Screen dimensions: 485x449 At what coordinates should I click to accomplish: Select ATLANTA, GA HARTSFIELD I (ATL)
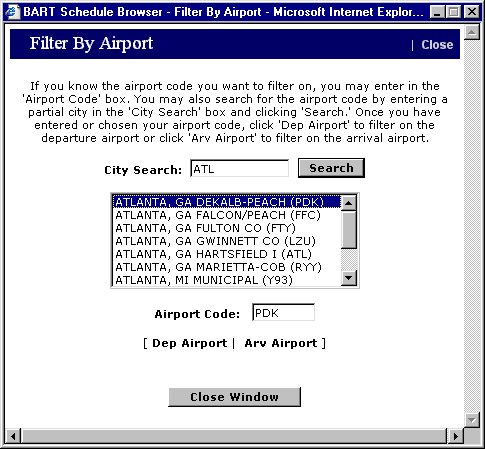(x=227, y=254)
